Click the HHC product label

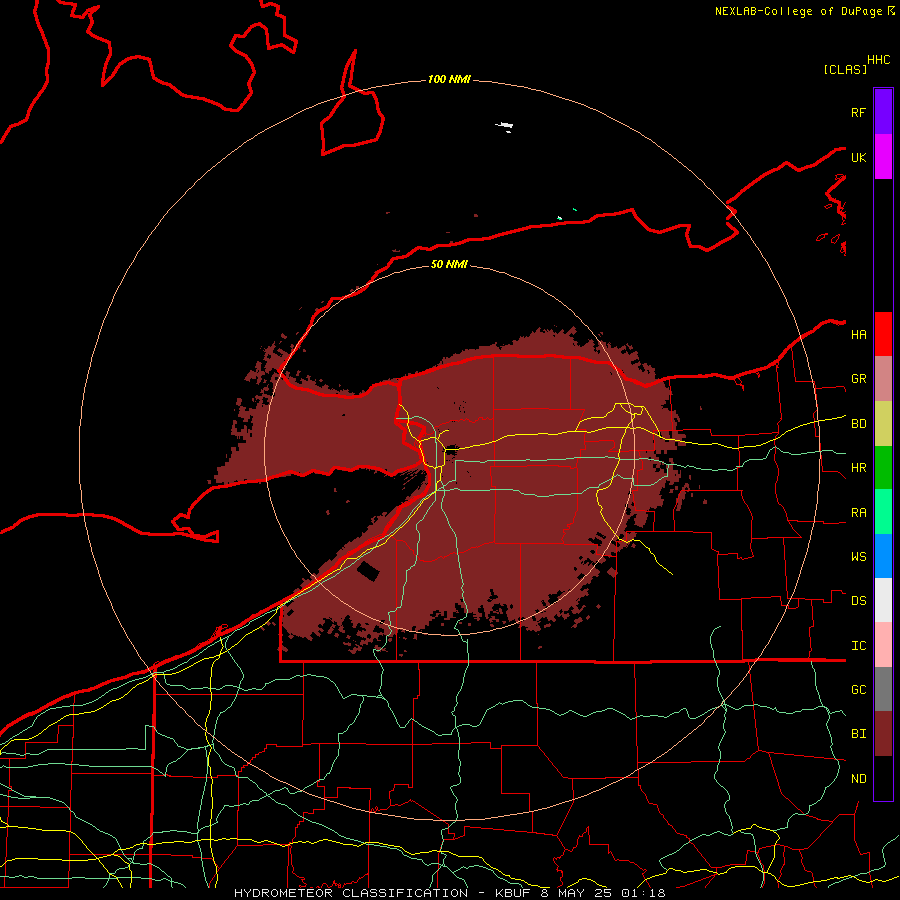tap(878, 60)
